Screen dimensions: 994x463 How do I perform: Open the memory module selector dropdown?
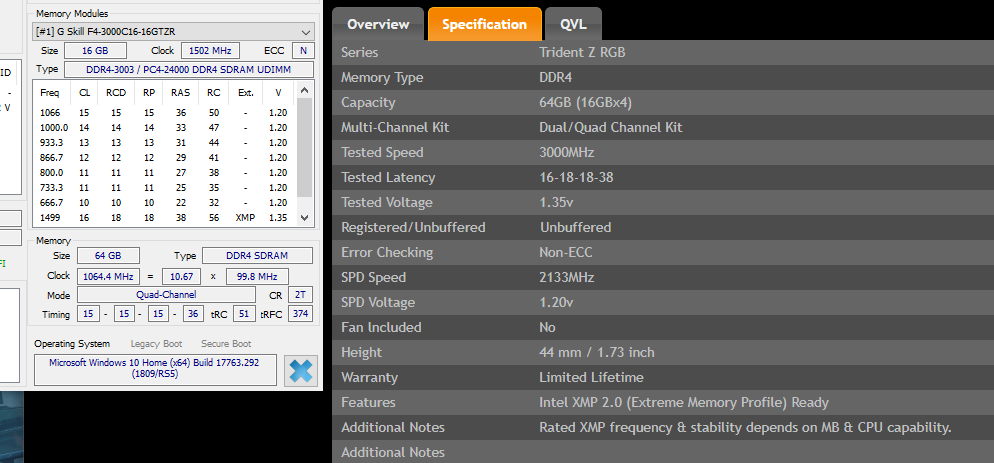(x=173, y=32)
